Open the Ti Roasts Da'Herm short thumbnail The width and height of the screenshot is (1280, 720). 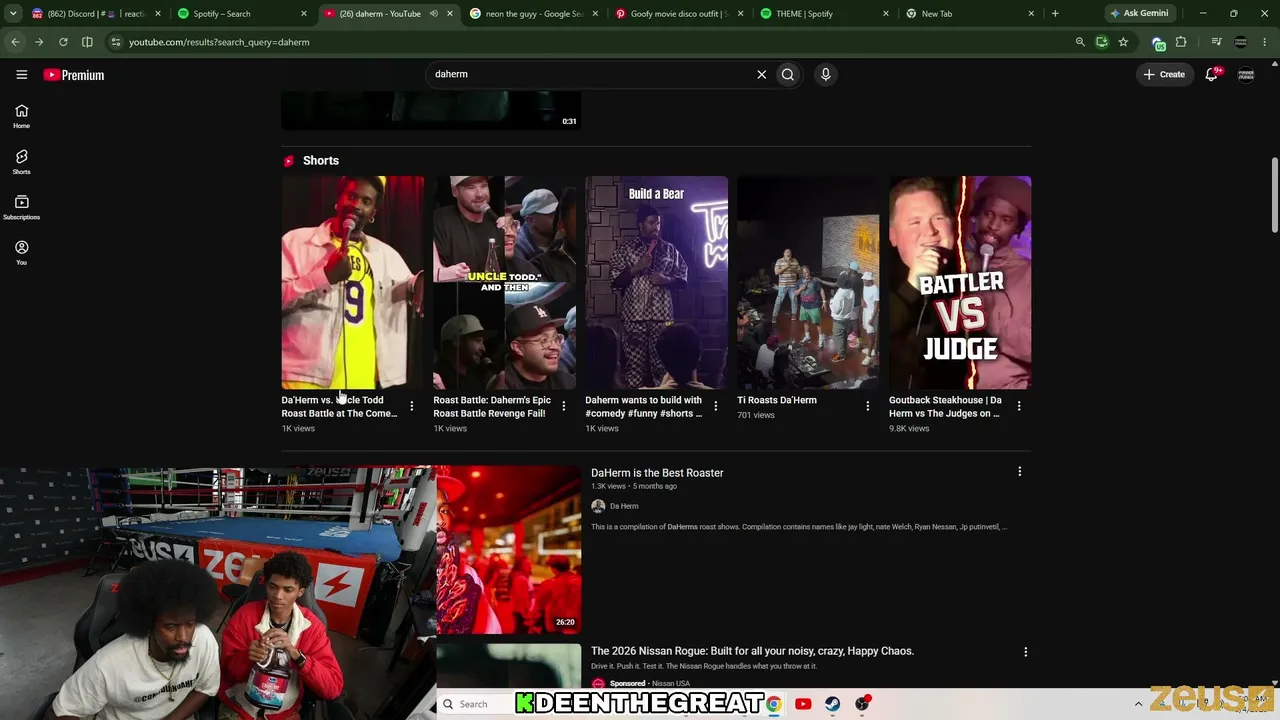(x=808, y=283)
